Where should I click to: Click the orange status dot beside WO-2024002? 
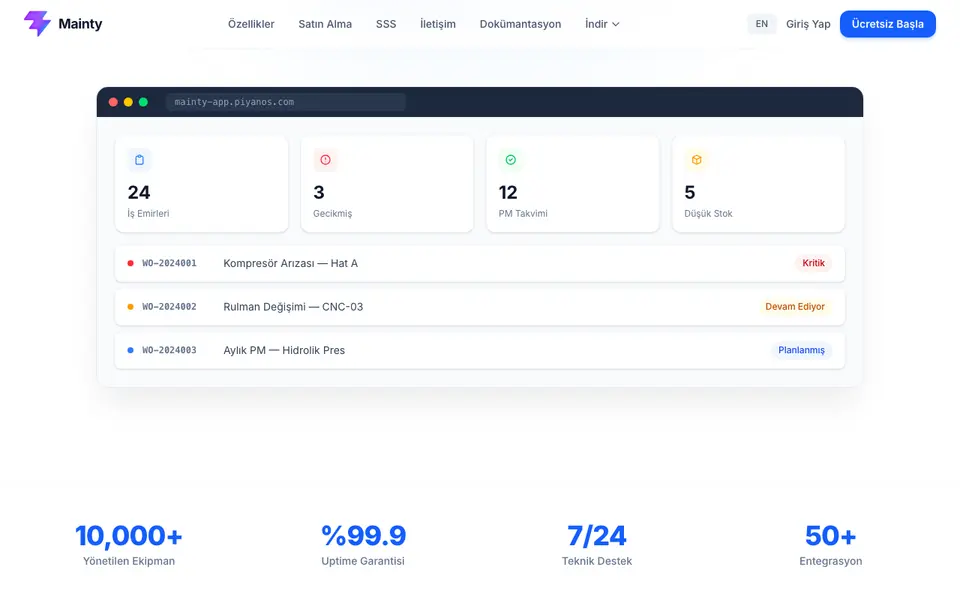coord(130,307)
